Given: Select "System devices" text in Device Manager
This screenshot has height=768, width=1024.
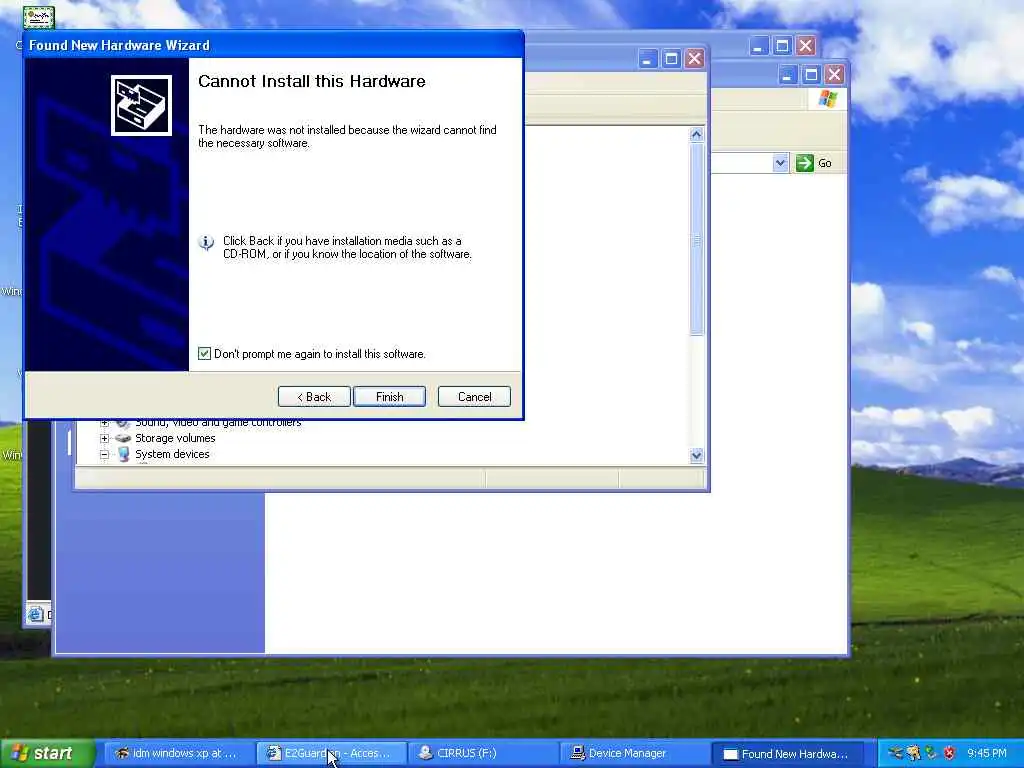Looking at the screenshot, I should [x=172, y=454].
